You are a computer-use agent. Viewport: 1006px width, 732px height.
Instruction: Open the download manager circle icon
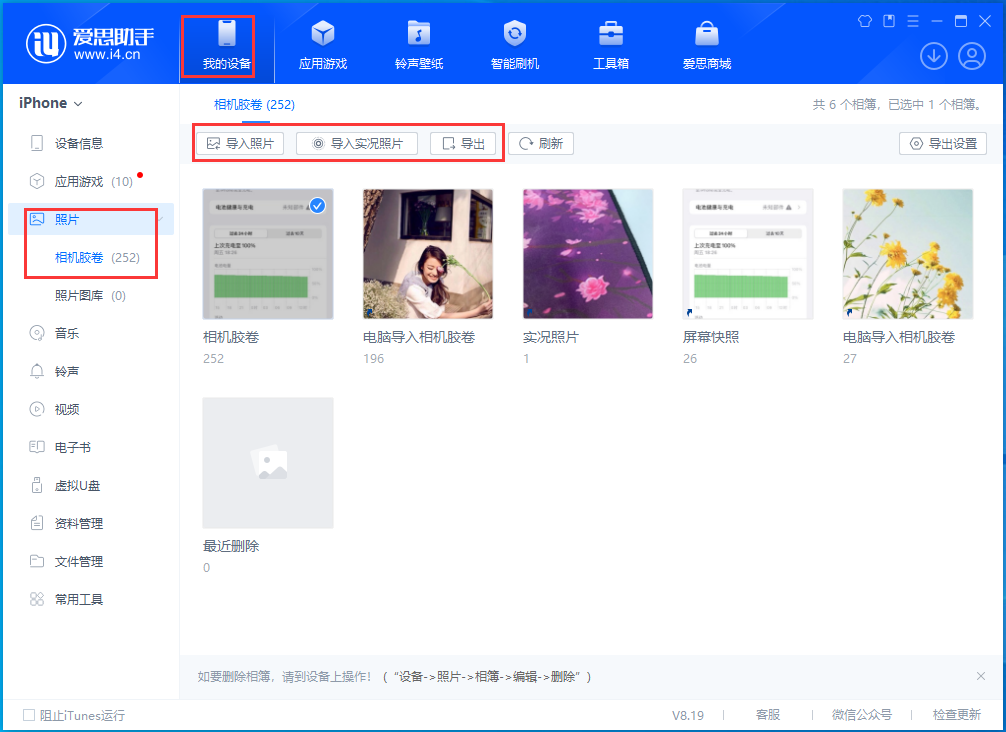click(933, 56)
